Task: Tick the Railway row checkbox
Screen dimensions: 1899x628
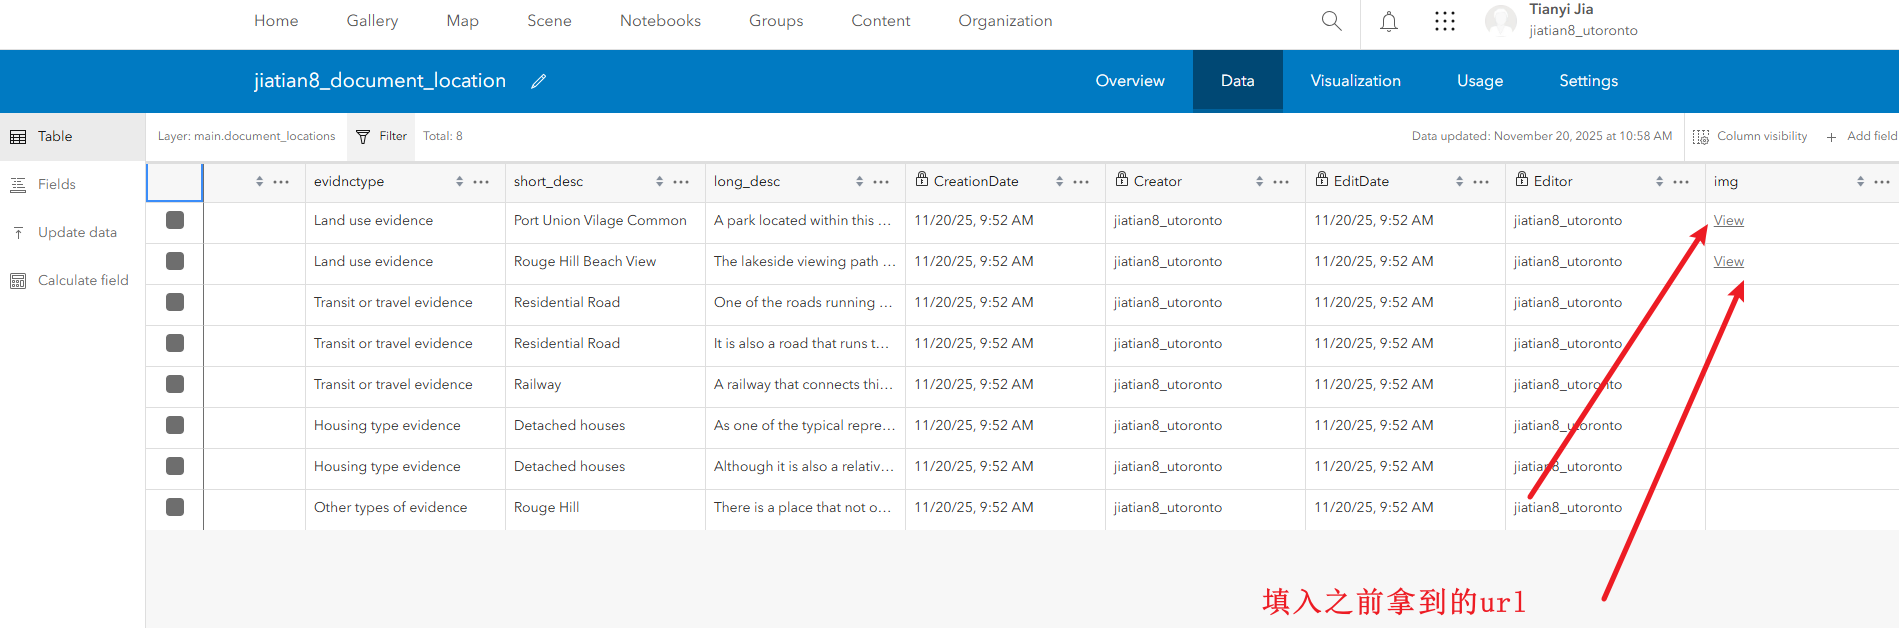Action: [x=175, y=384]
